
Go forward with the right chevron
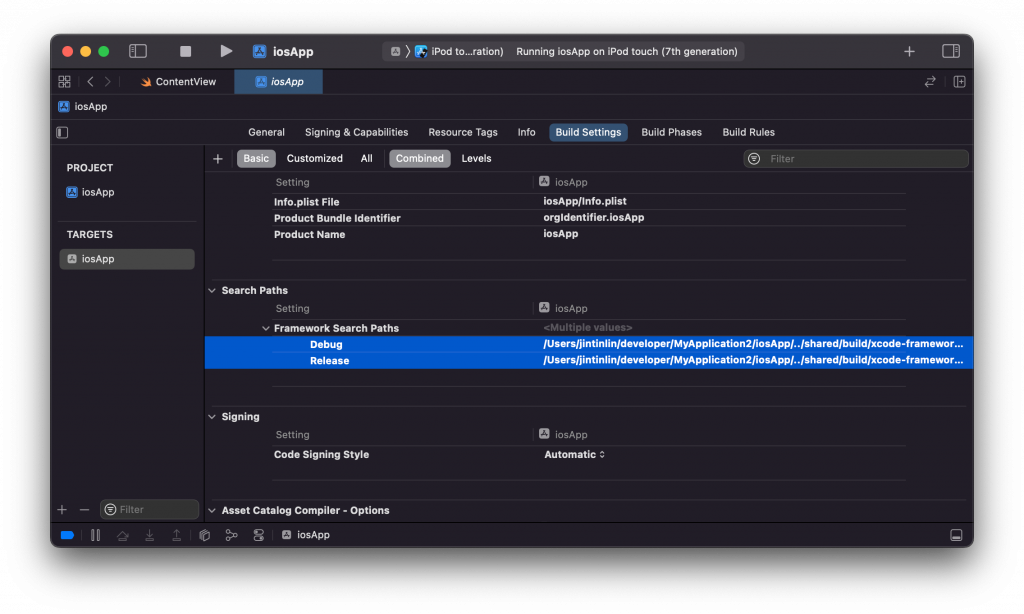click(108, 82)
